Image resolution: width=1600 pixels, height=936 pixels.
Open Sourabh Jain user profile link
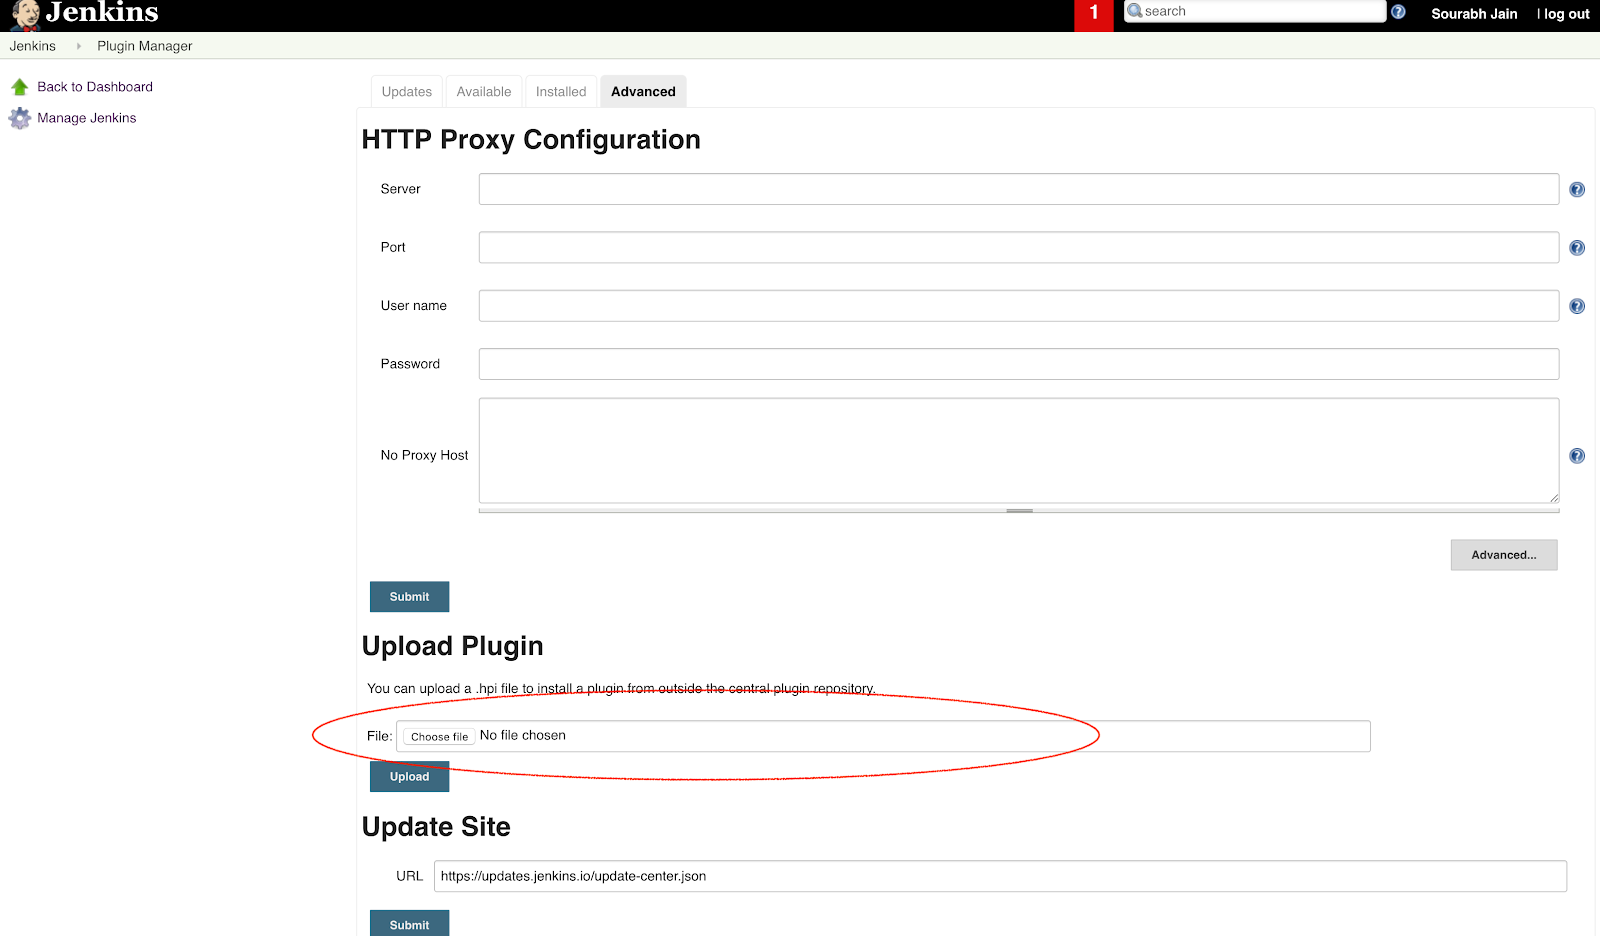pos(1474,14)
